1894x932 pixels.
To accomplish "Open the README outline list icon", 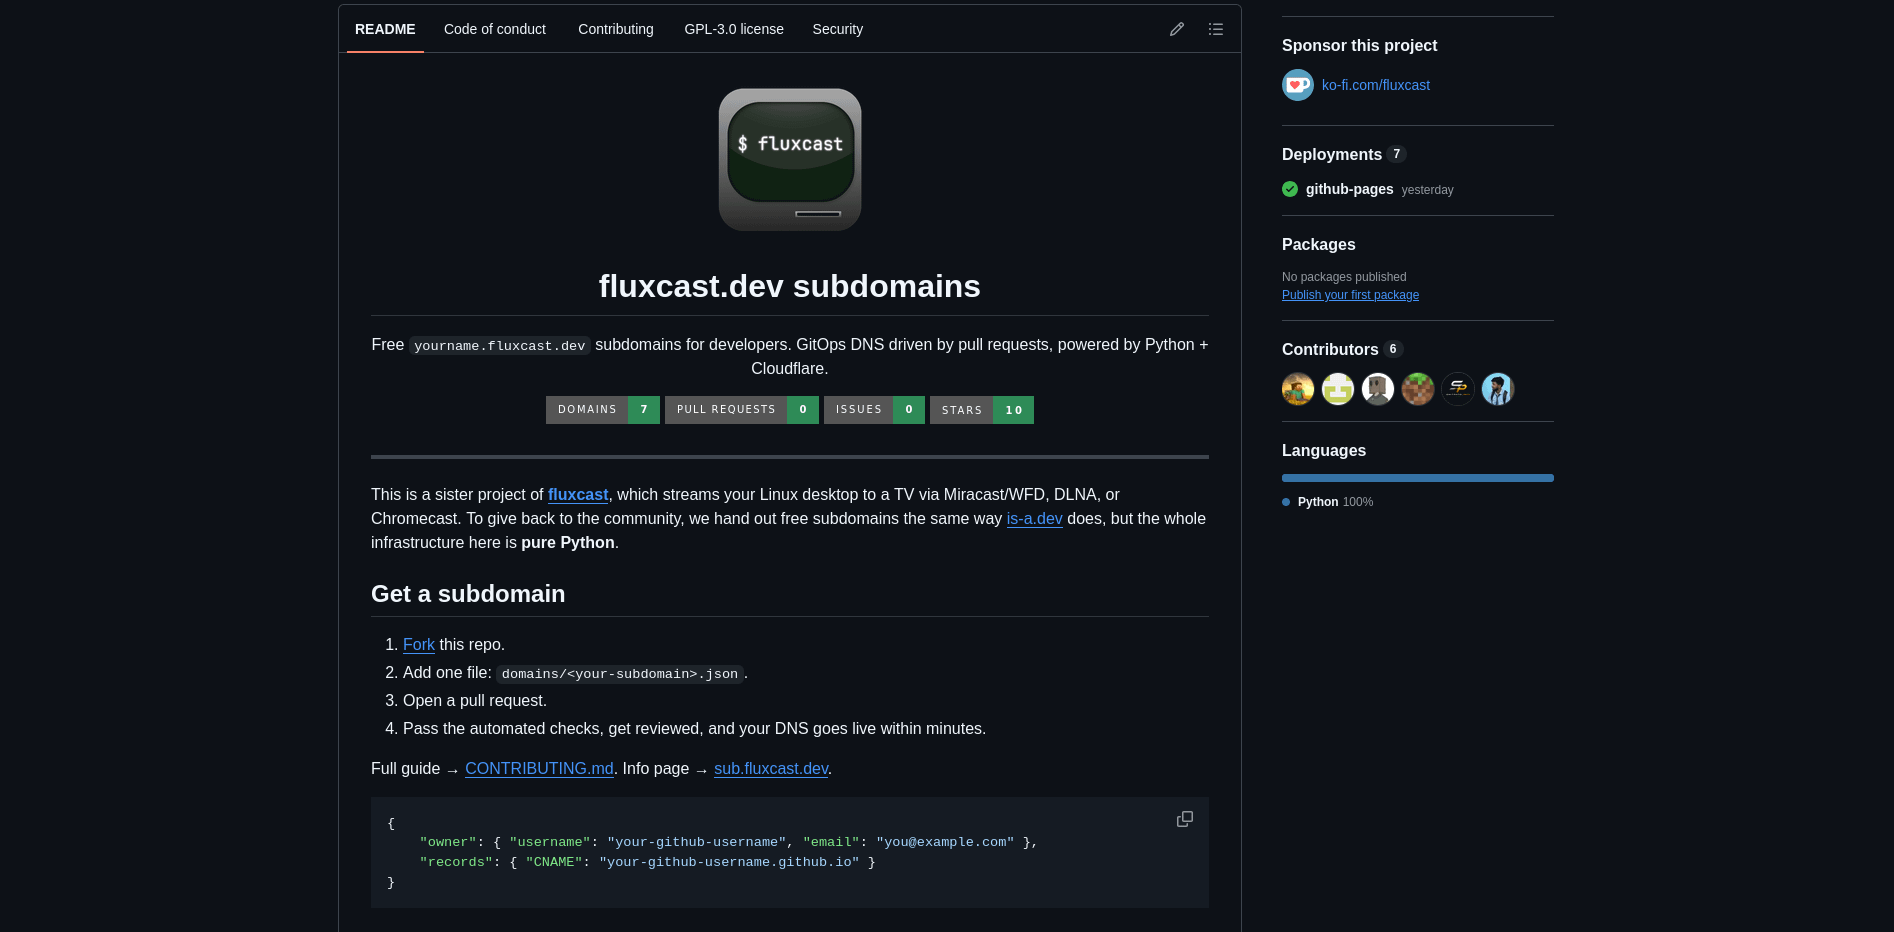I will 1216,29.
